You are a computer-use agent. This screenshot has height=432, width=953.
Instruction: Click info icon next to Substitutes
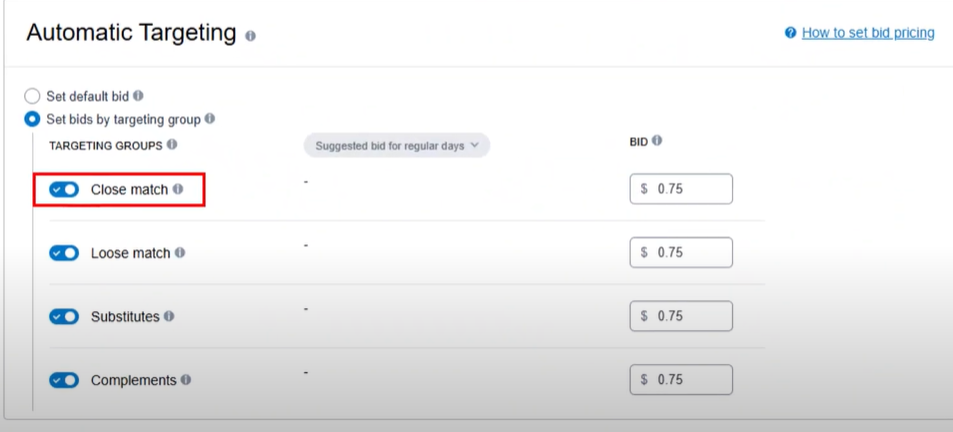click(169, 316)
